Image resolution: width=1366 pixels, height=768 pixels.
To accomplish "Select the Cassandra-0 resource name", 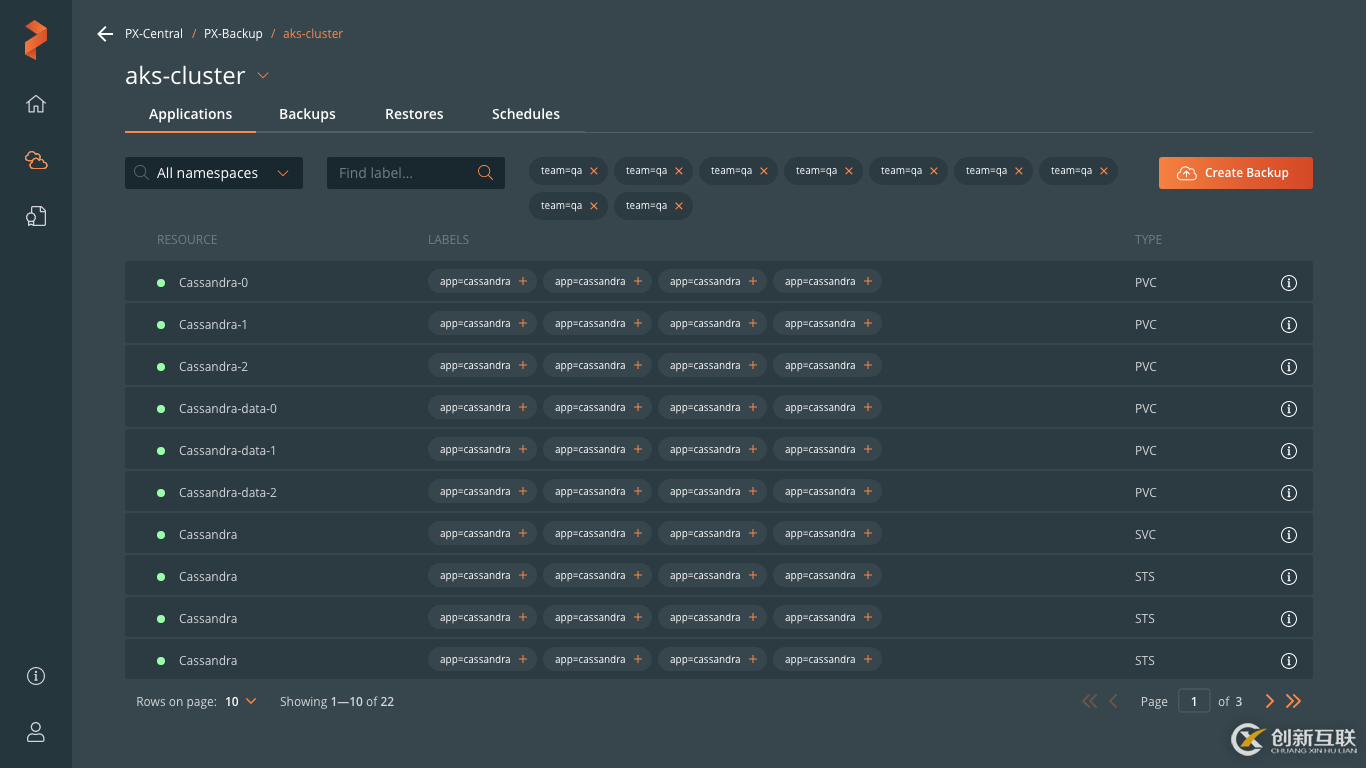I will (x=213, y=283).
